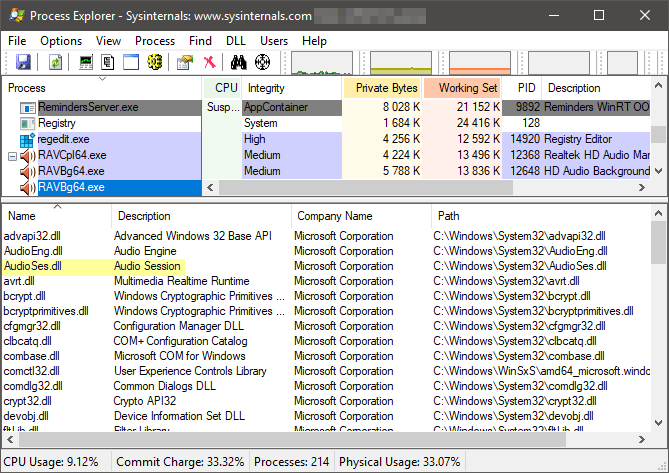This screenshot has height=473, width=669.
Task: Collapse the RAVCpl64.exe tree node
Action: [12, 156]
